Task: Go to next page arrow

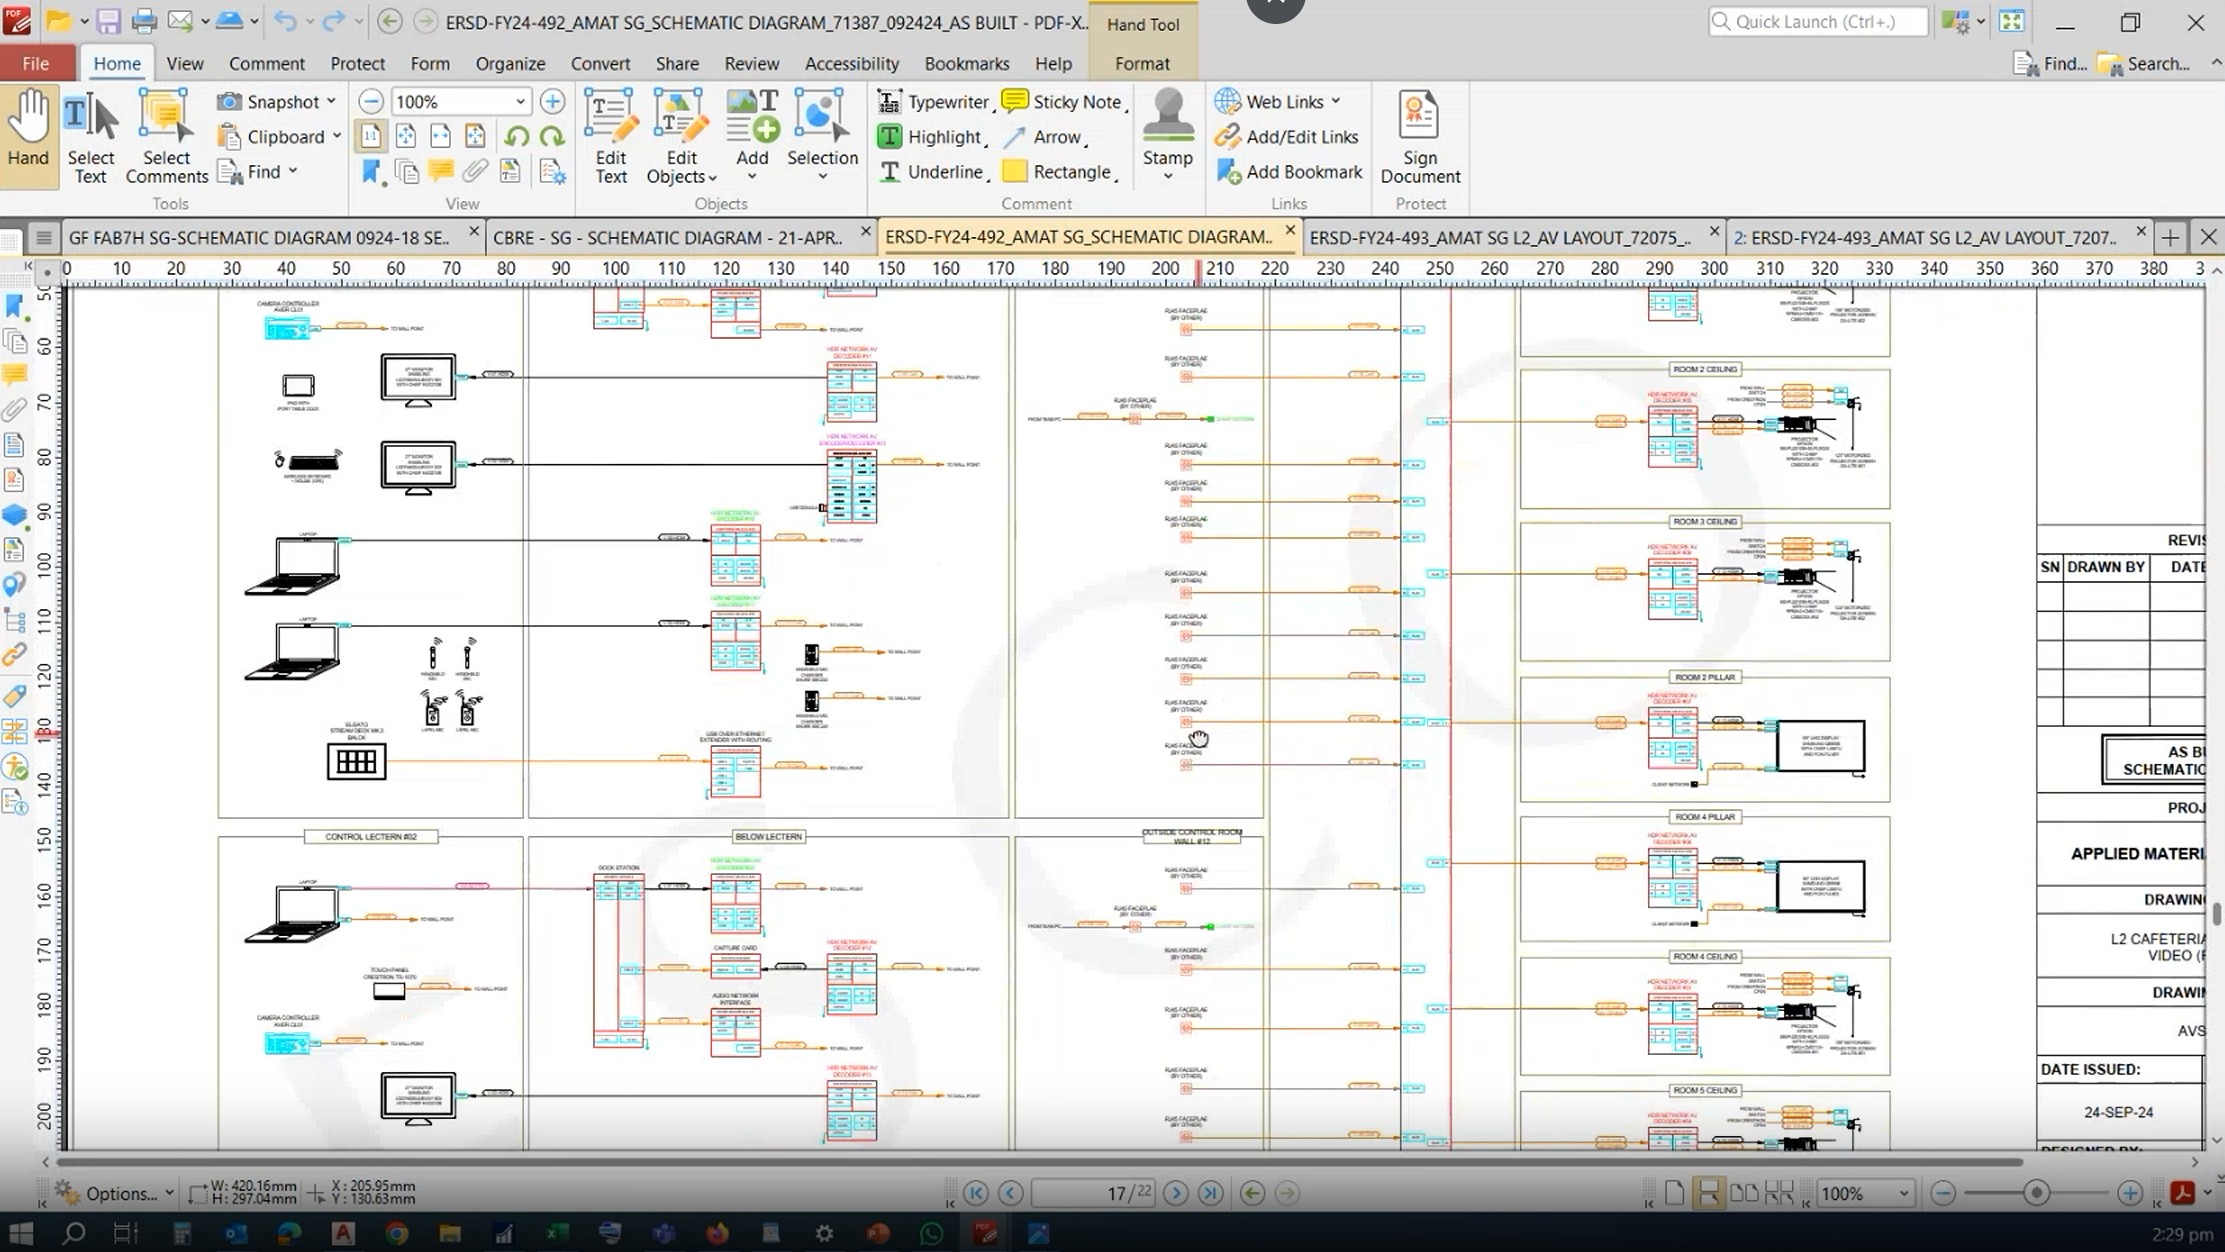Action: [1176, 1193]
